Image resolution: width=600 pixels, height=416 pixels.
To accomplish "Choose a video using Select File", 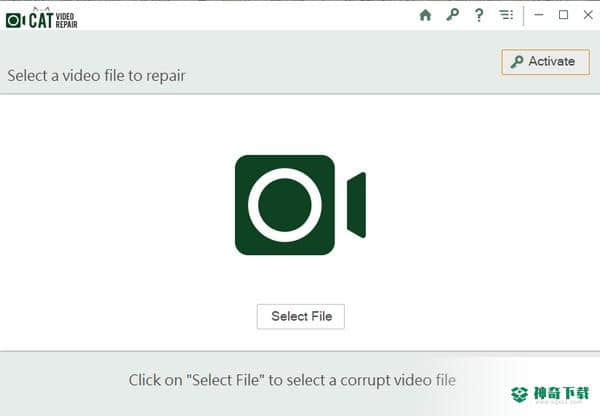I will tap(301, 316).
